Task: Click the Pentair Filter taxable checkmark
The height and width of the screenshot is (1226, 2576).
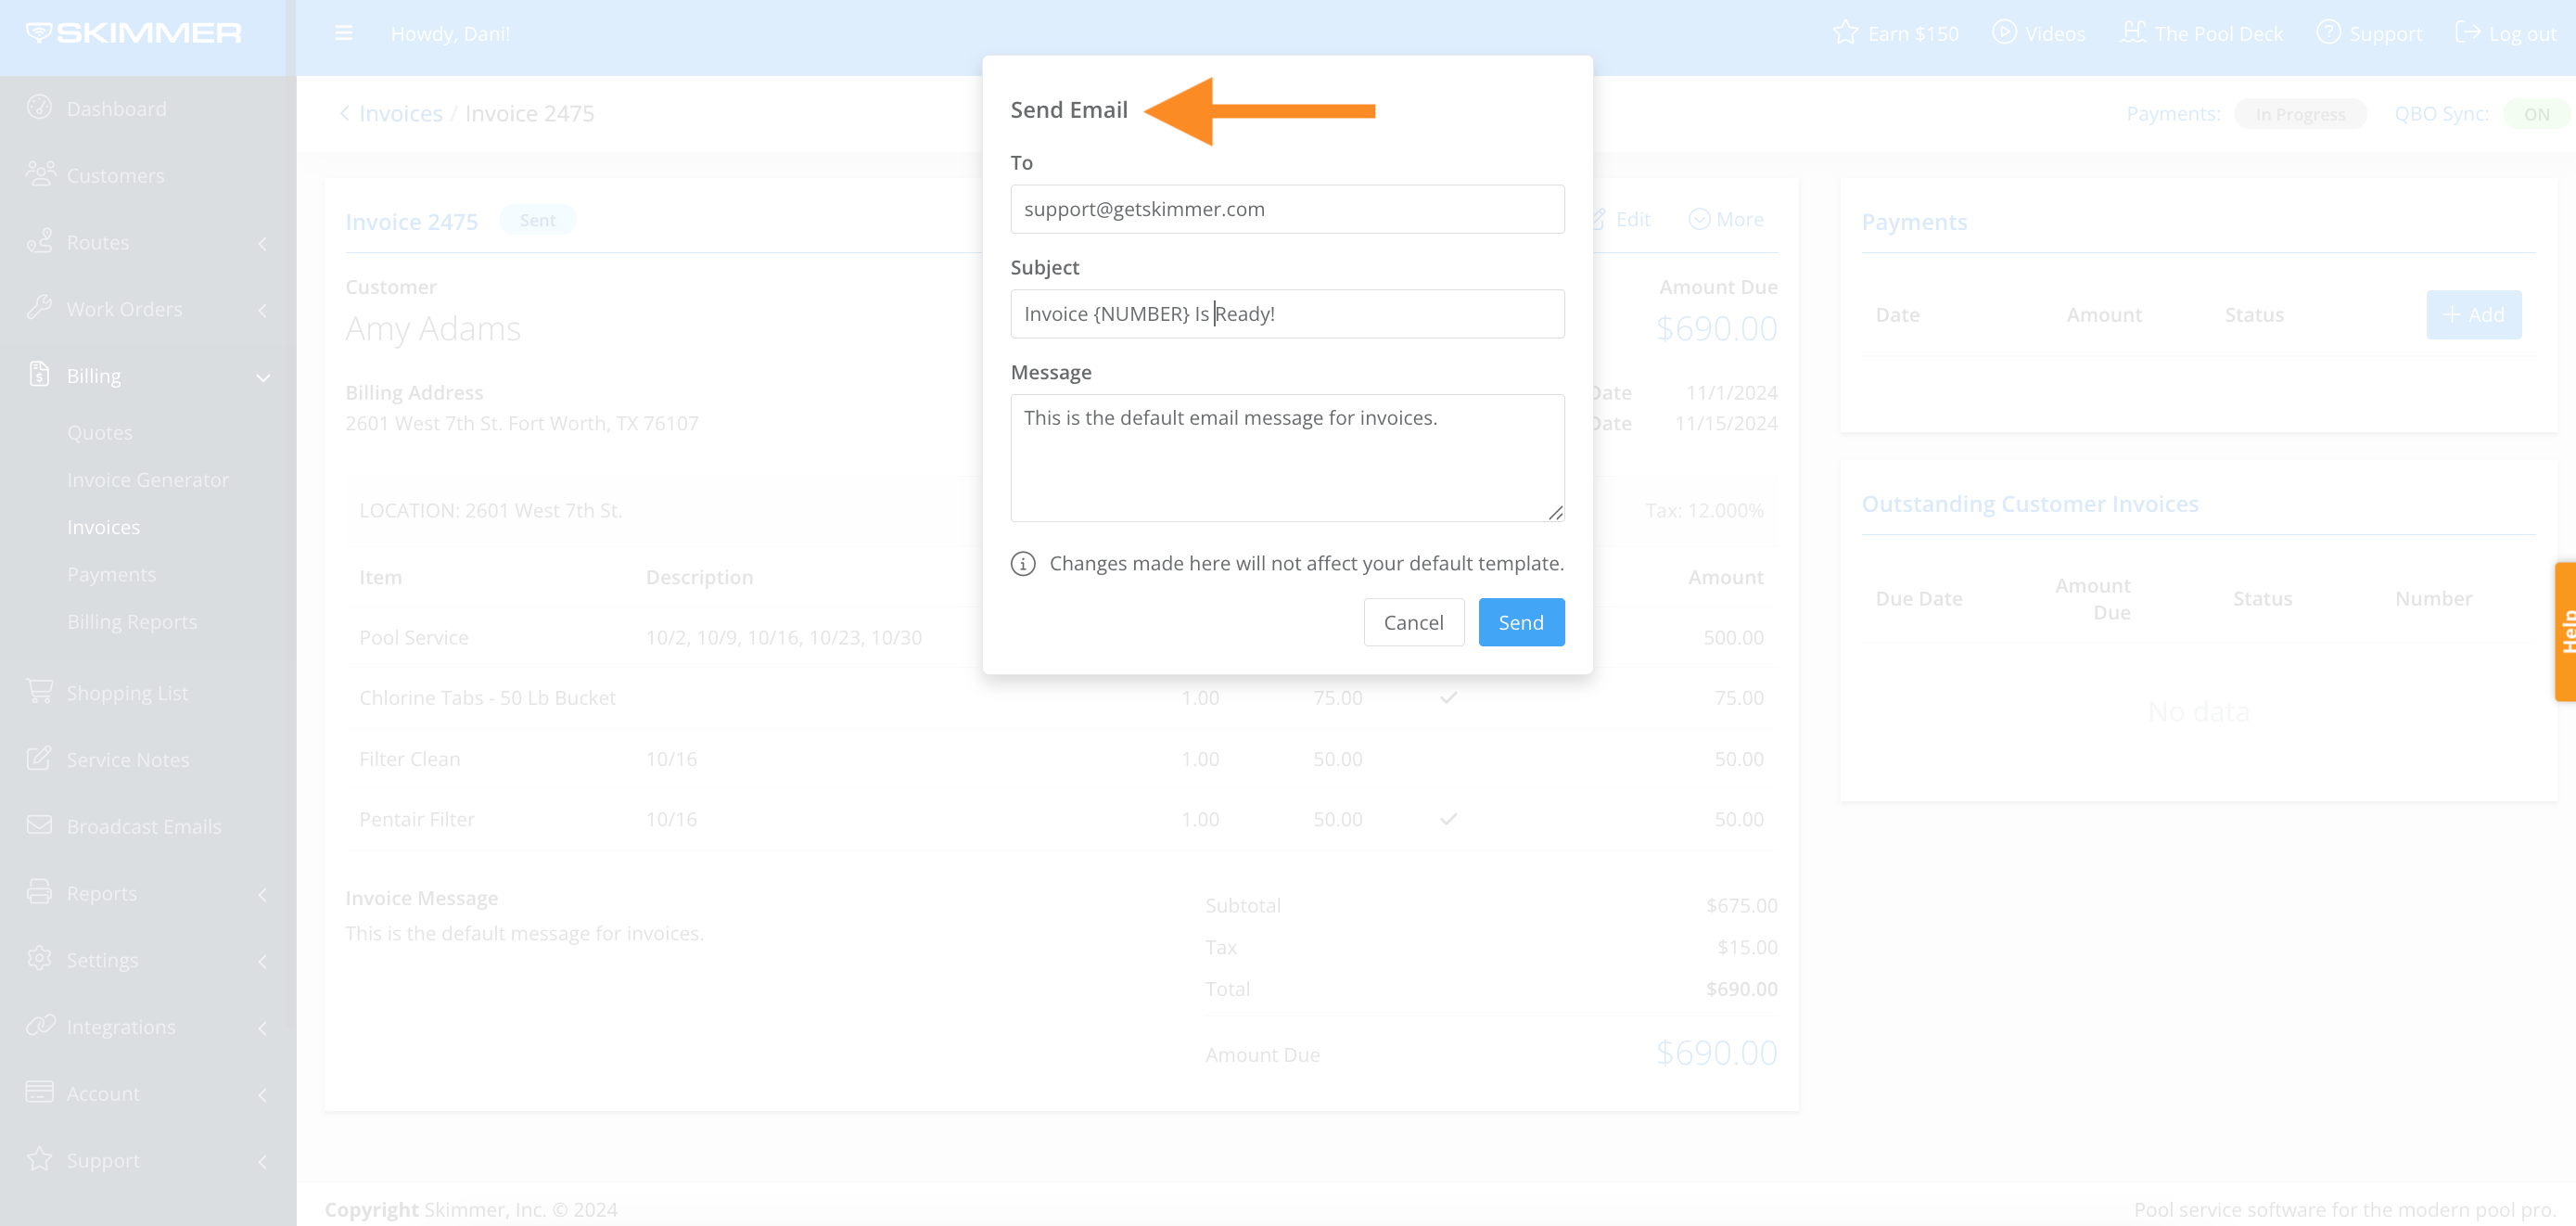Action: coord(1448,818)
